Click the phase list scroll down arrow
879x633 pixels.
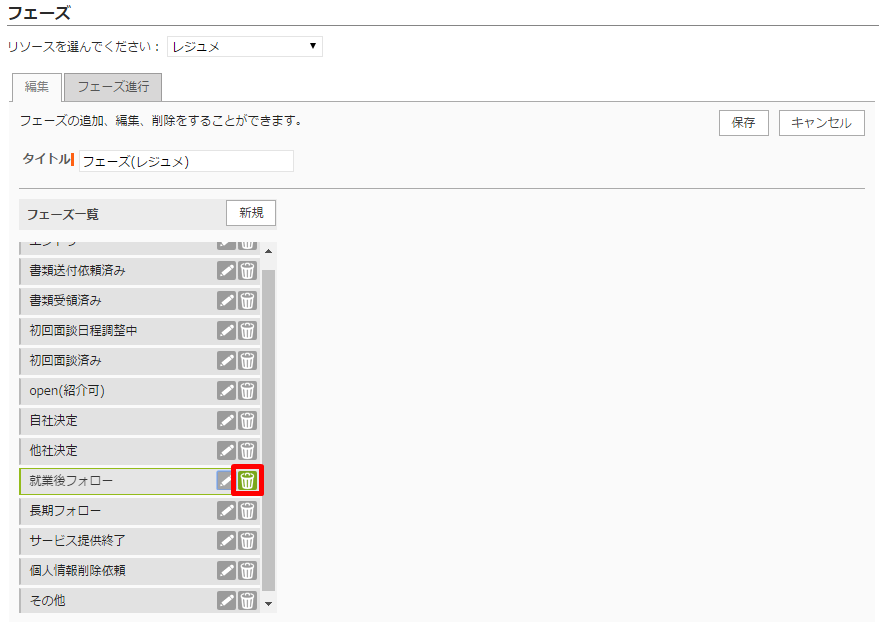point(269,604)
